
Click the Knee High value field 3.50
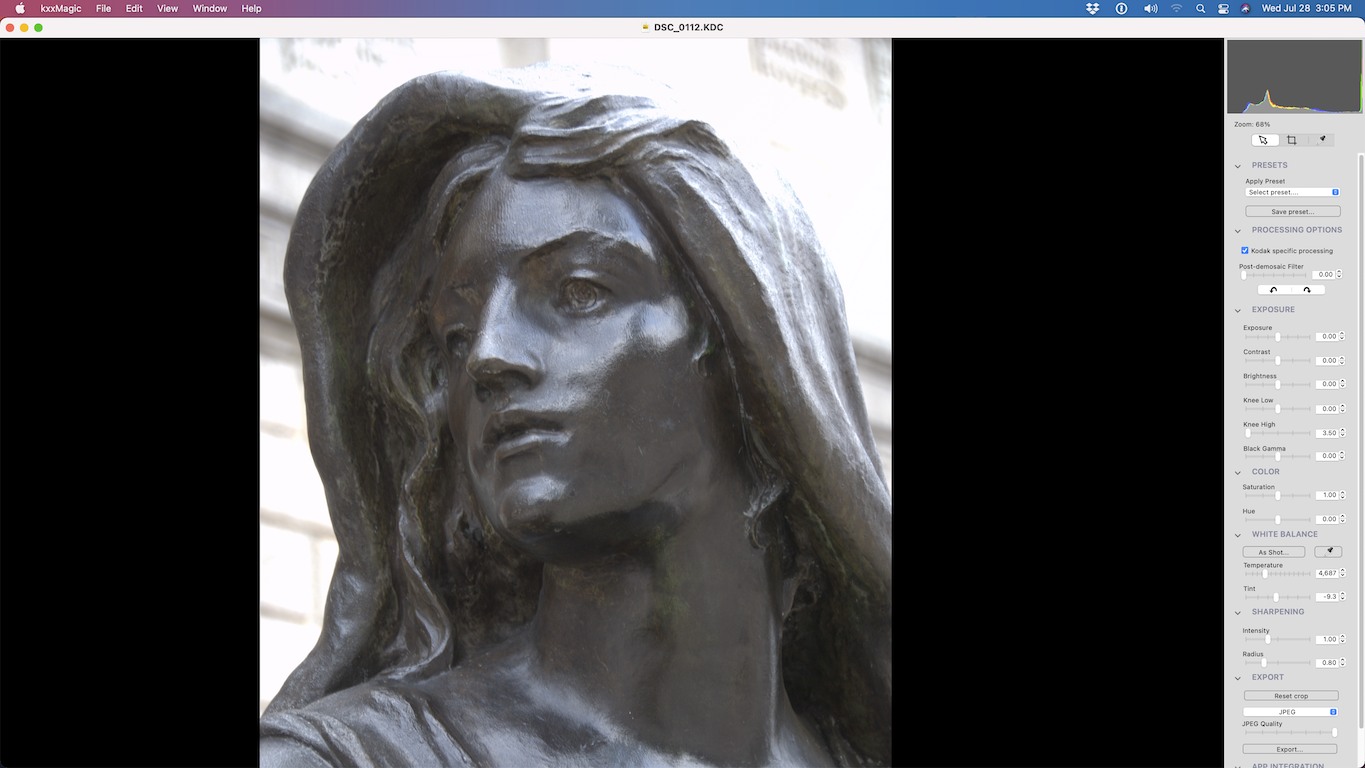(x=1326, y=433)
